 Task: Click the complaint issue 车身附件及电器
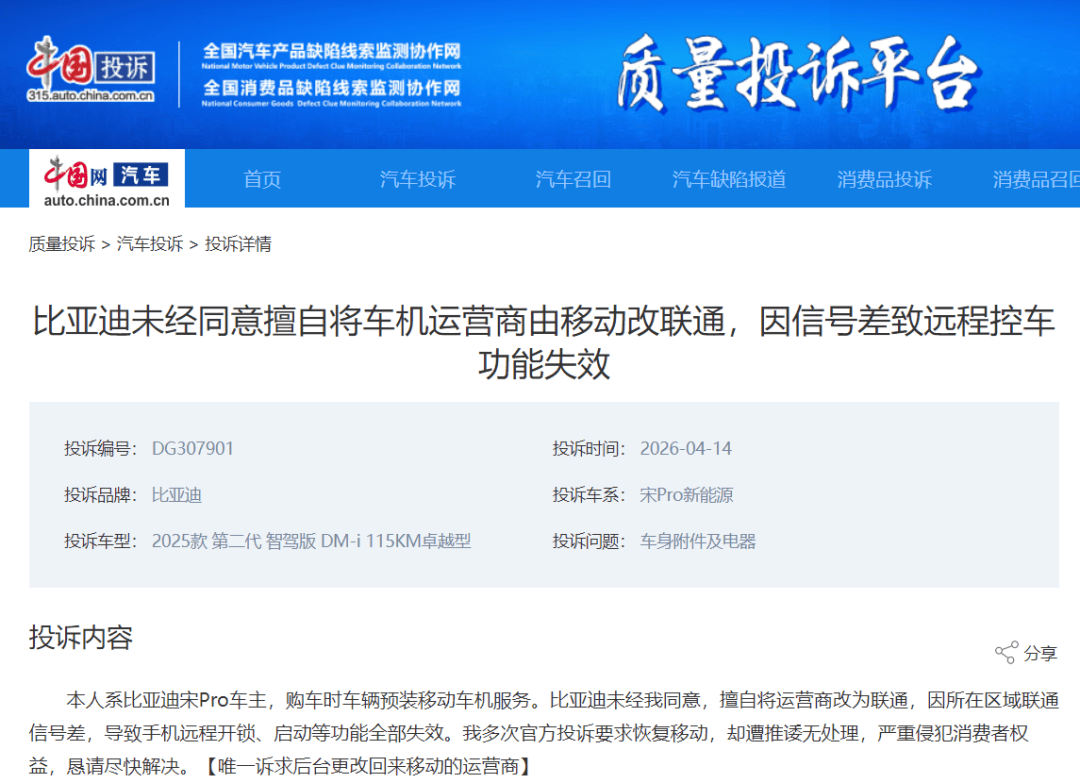point(697,541)
